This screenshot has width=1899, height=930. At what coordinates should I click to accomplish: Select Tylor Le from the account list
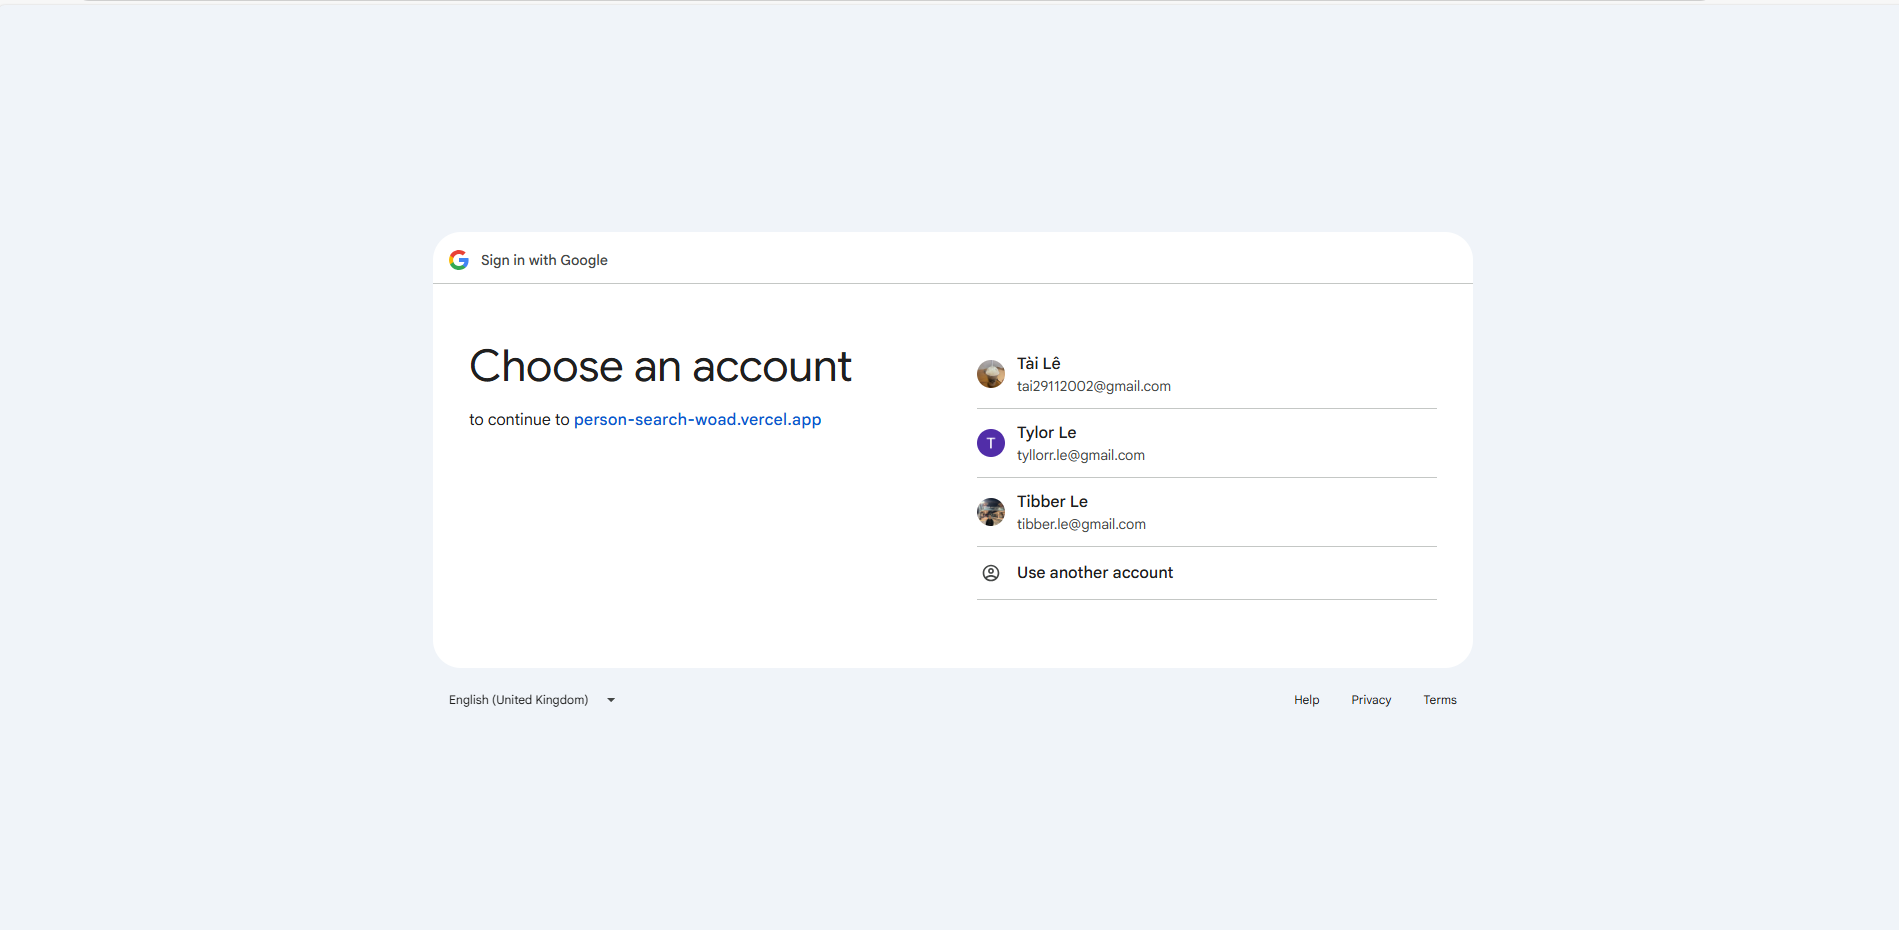pyautogui.click(x=1046, y=432)
